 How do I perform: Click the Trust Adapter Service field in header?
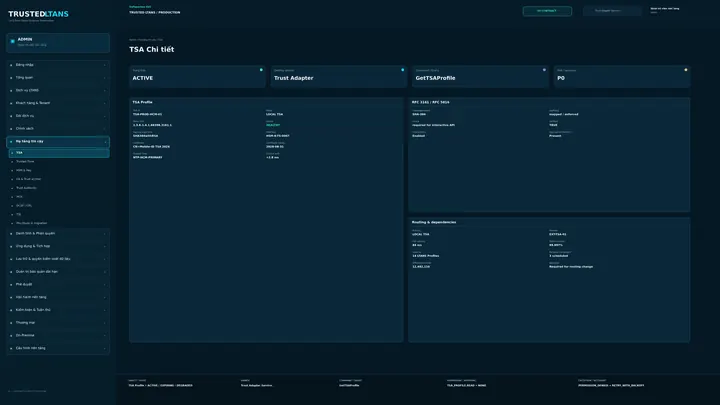click(612, 11)
